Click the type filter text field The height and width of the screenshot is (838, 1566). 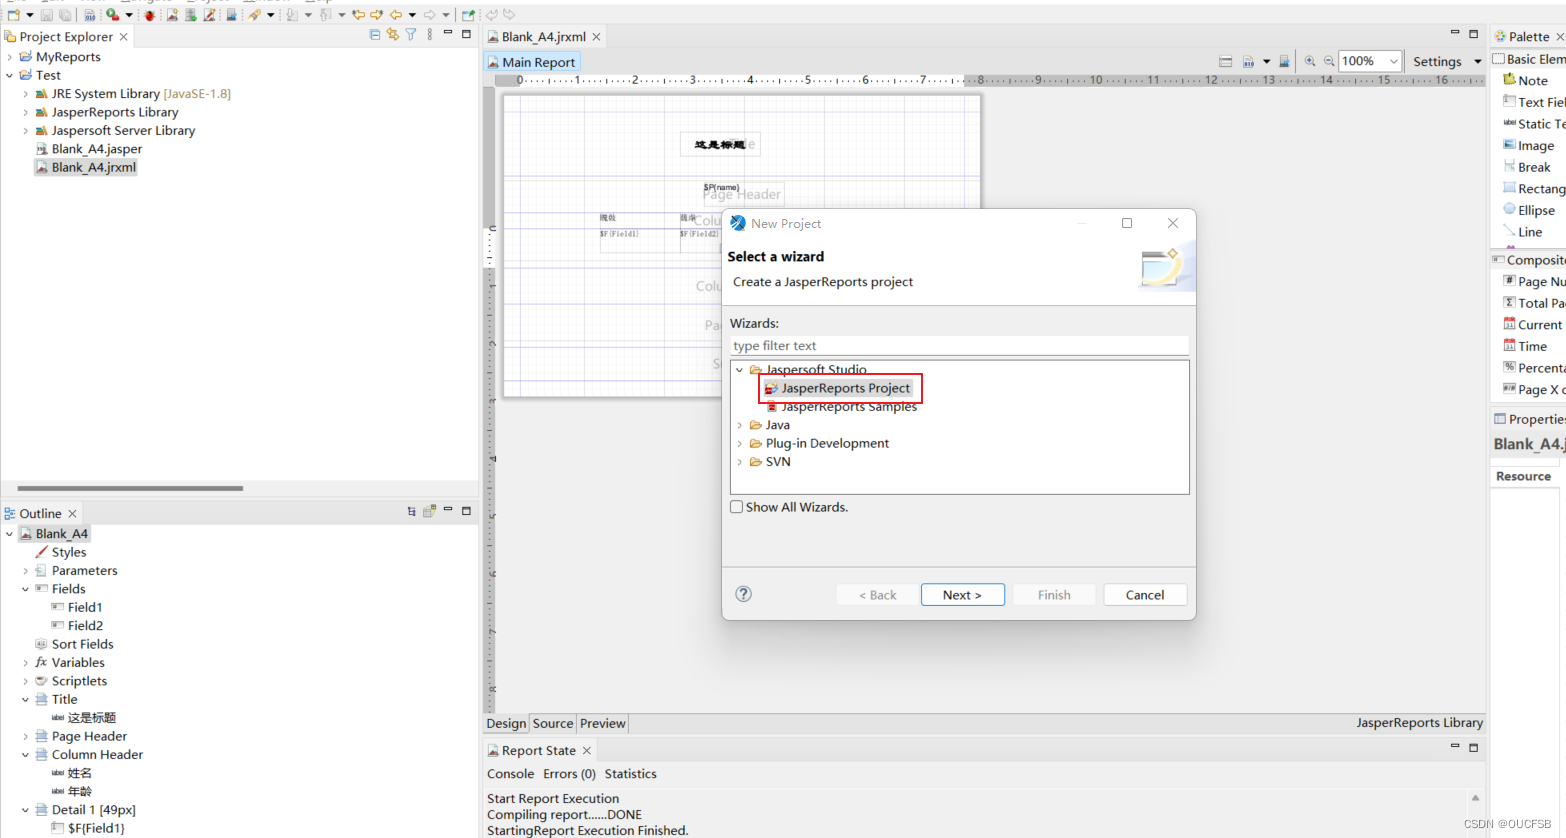tap(959, 346)
